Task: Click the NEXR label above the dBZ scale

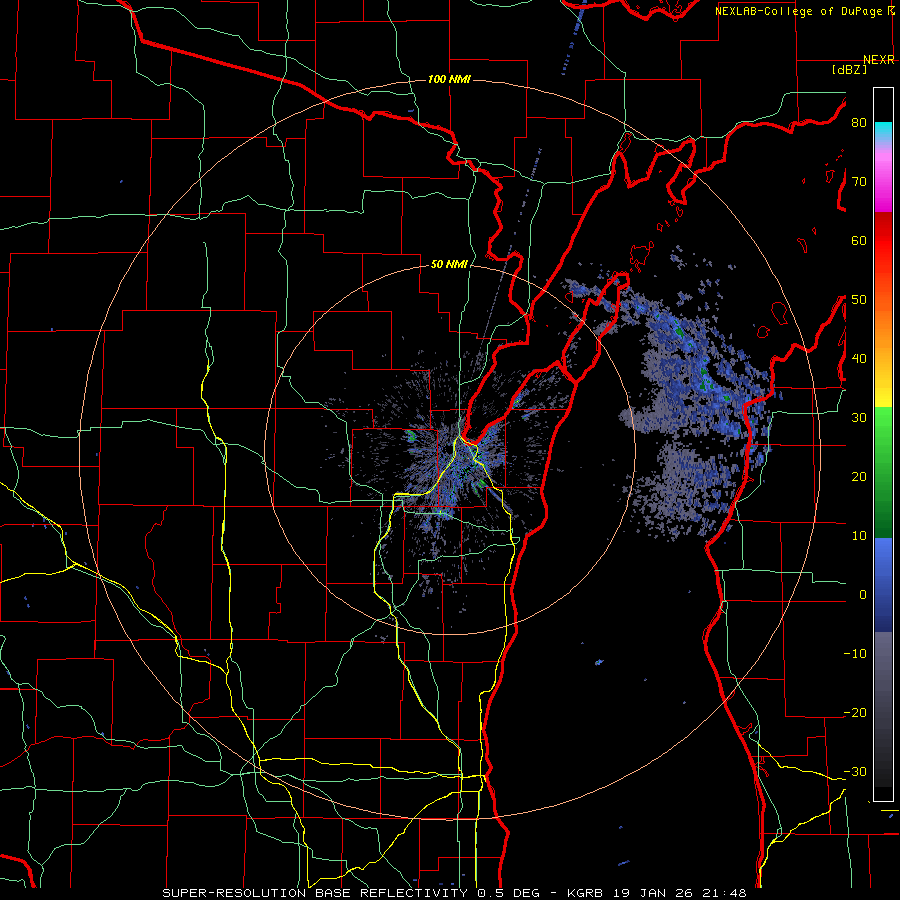Action: (x=879, y=60)
